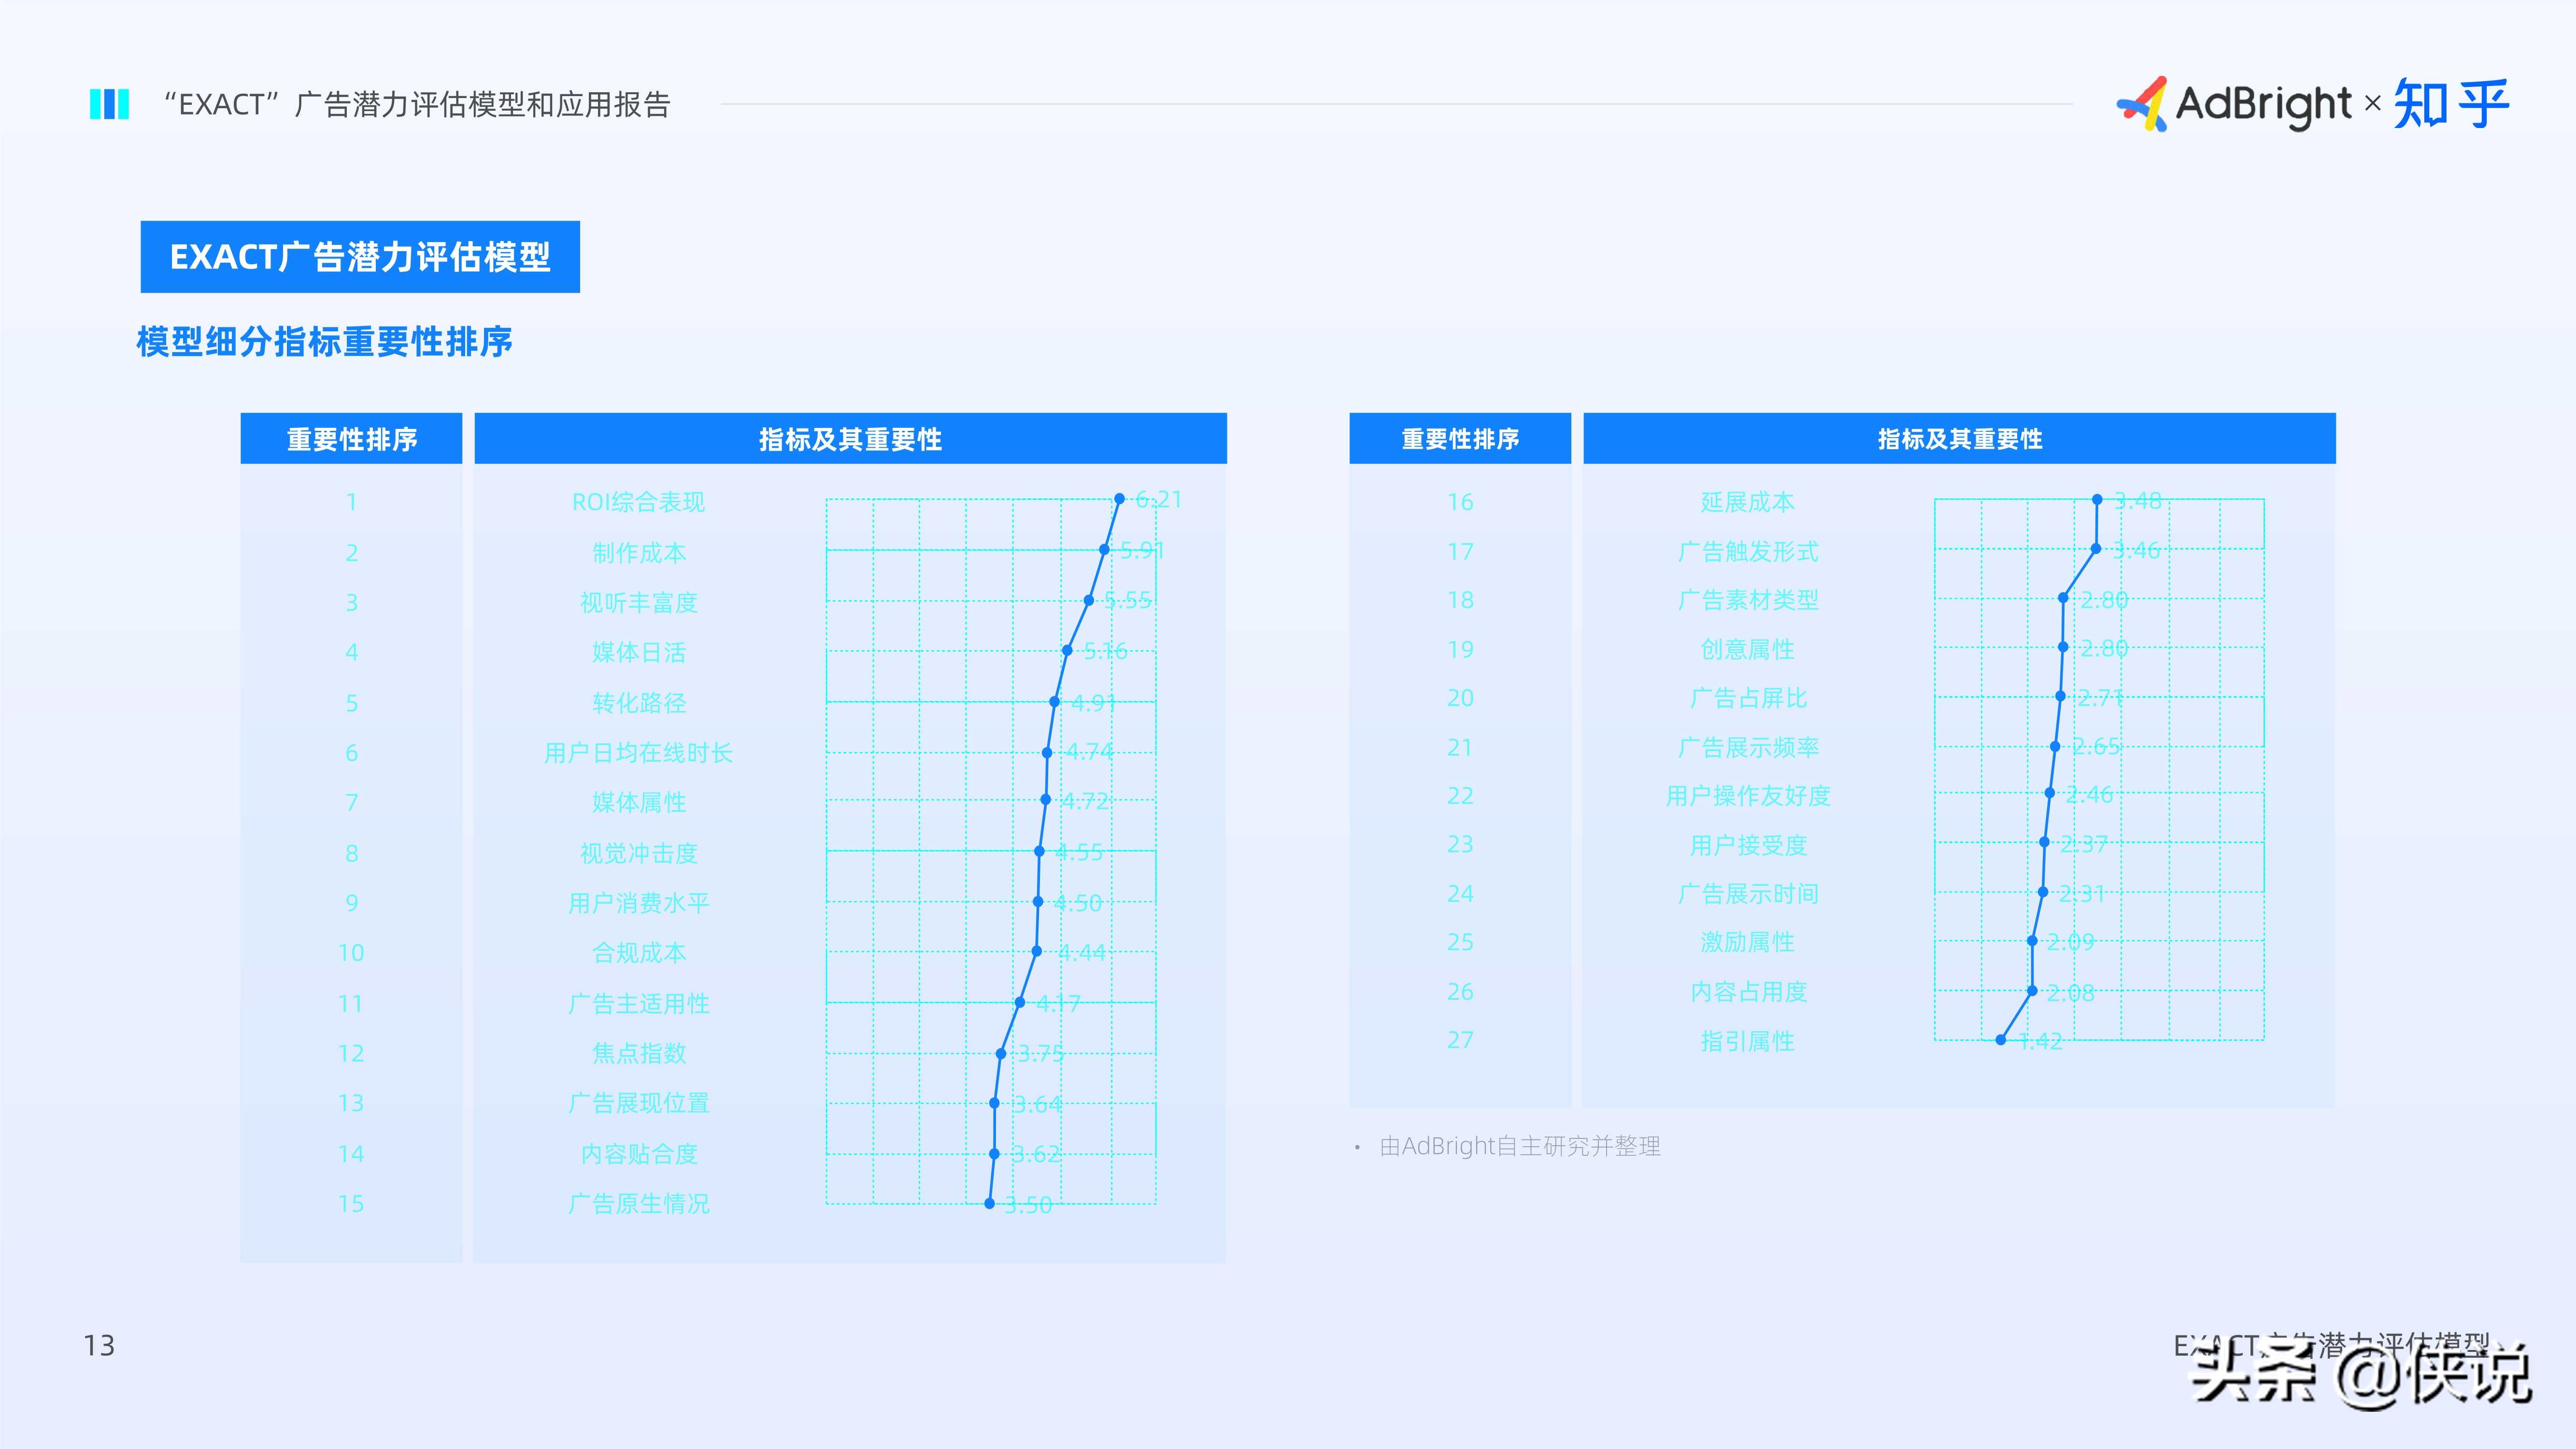Click rank number 10 in left table
Viewport: 2576px width, 1449px height.
[x=351, y=953]
